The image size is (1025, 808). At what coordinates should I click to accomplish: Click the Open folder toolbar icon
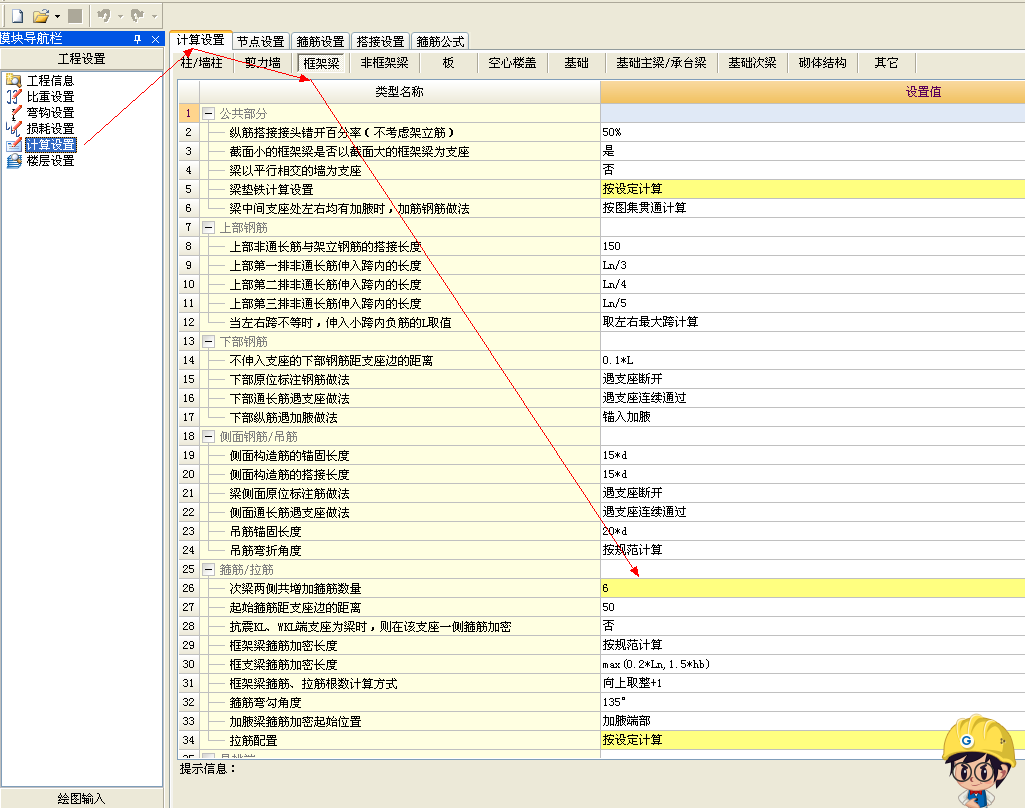tap(41, 16)
